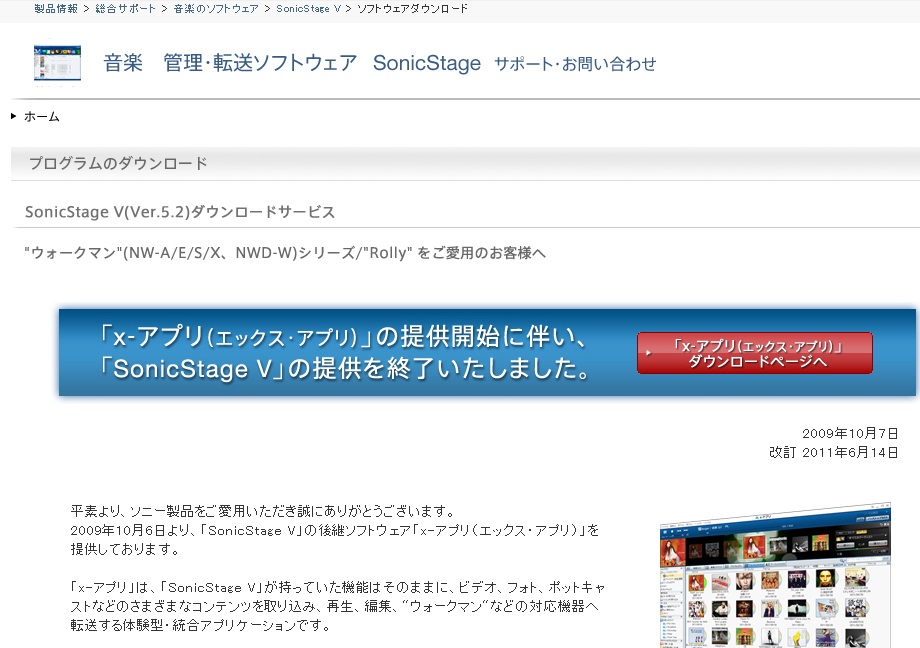Navigate to 音楽のソフトウェア via breadcrumb

pos(215,8)
